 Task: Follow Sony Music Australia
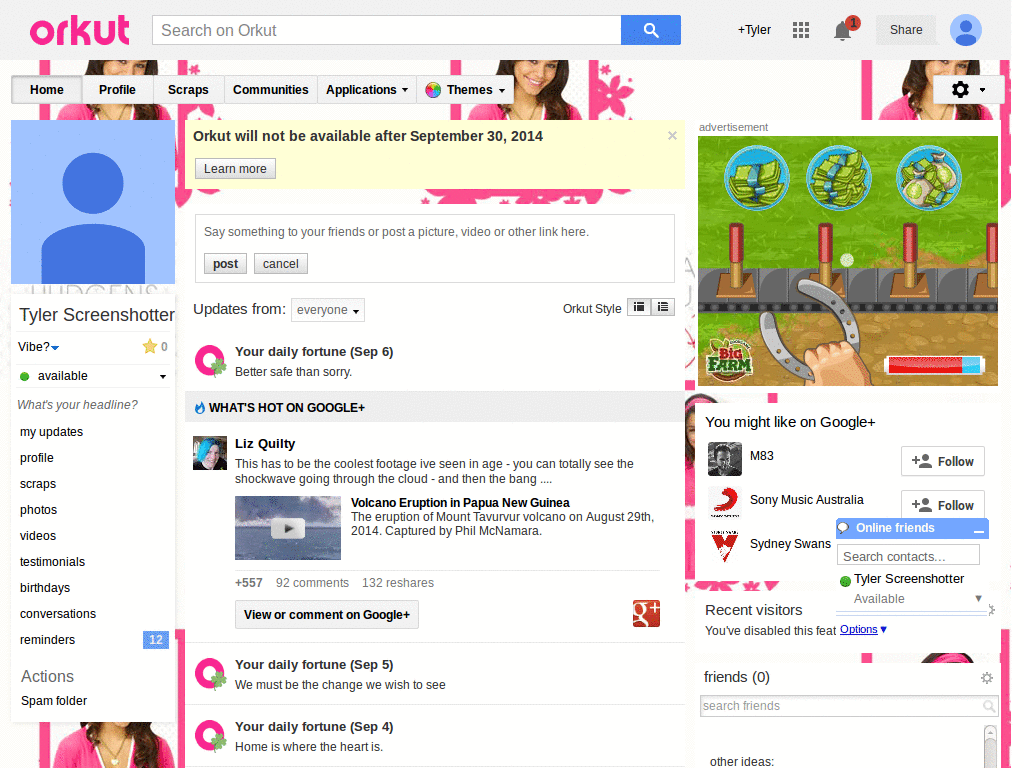[x=942, y=505]
